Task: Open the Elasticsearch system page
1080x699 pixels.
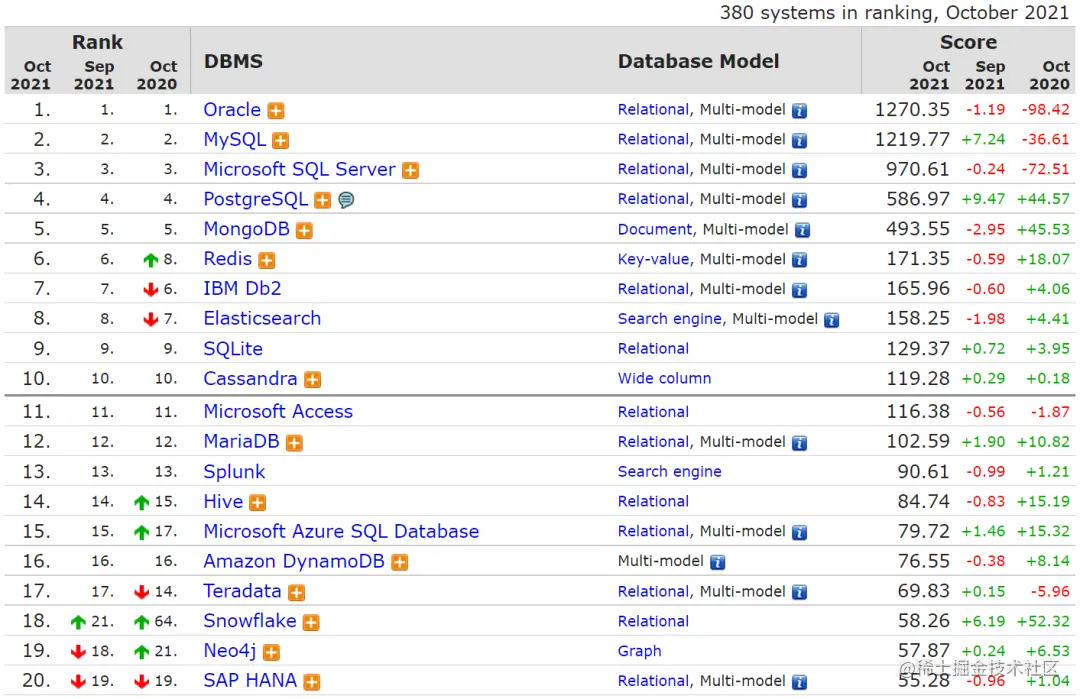Action: click(x=262, y=319)
